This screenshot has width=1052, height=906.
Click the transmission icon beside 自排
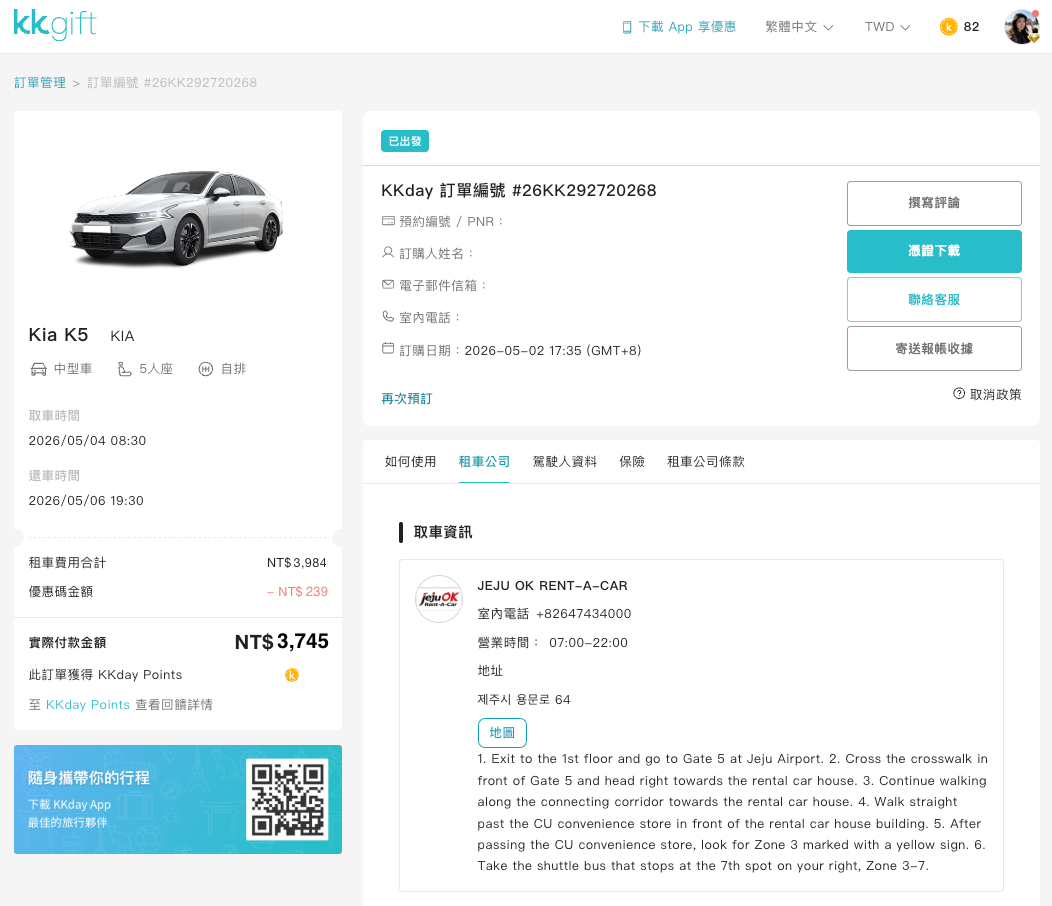(x=205, y=369)
